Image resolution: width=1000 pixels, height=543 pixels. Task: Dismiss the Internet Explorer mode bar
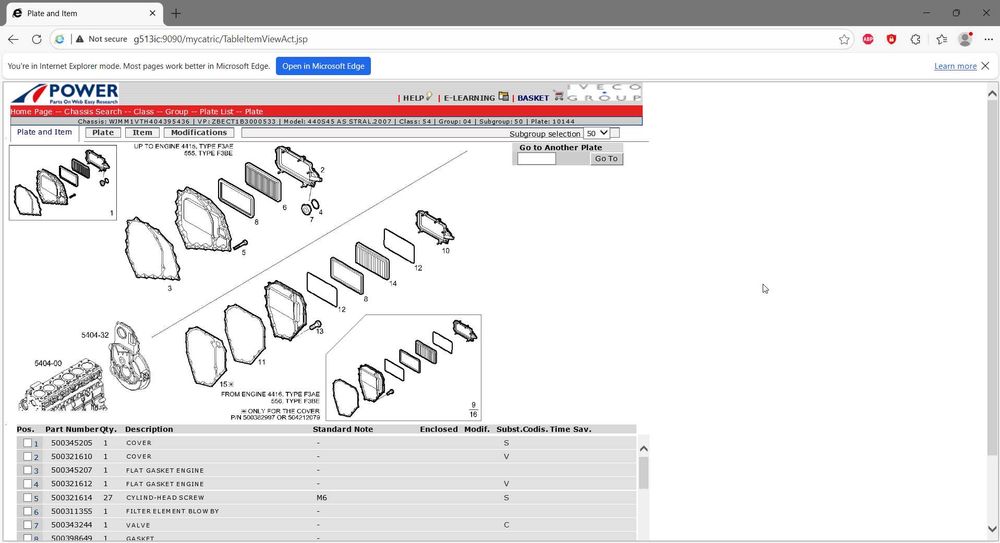pyautogui.click(x=985, y=66)
